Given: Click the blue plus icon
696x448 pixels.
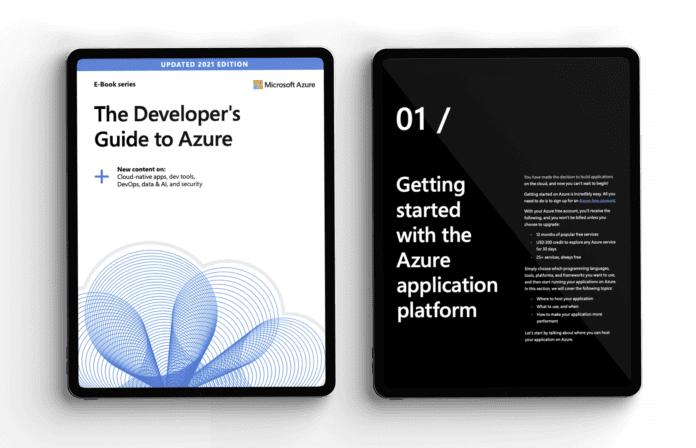Looking at the screenshot, I should pyautogui.click(x=101, y=176).
